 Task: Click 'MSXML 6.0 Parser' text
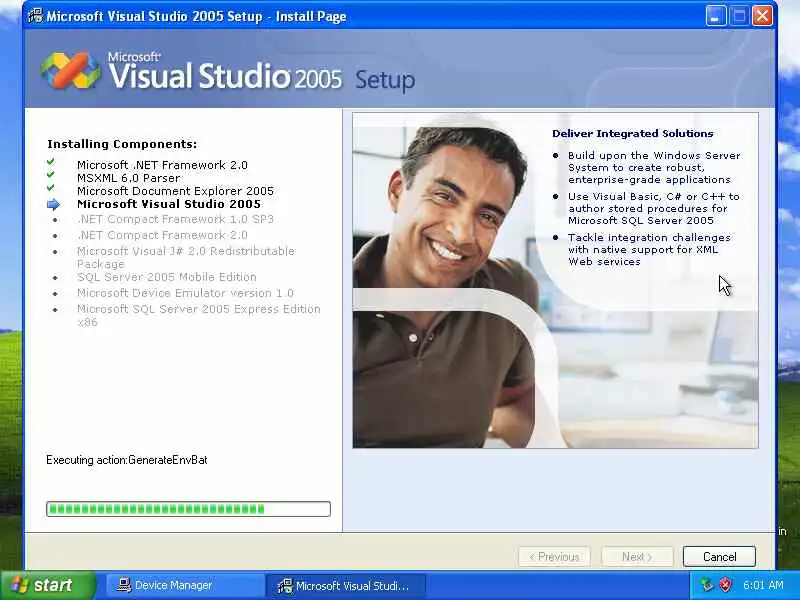point(129,178)
